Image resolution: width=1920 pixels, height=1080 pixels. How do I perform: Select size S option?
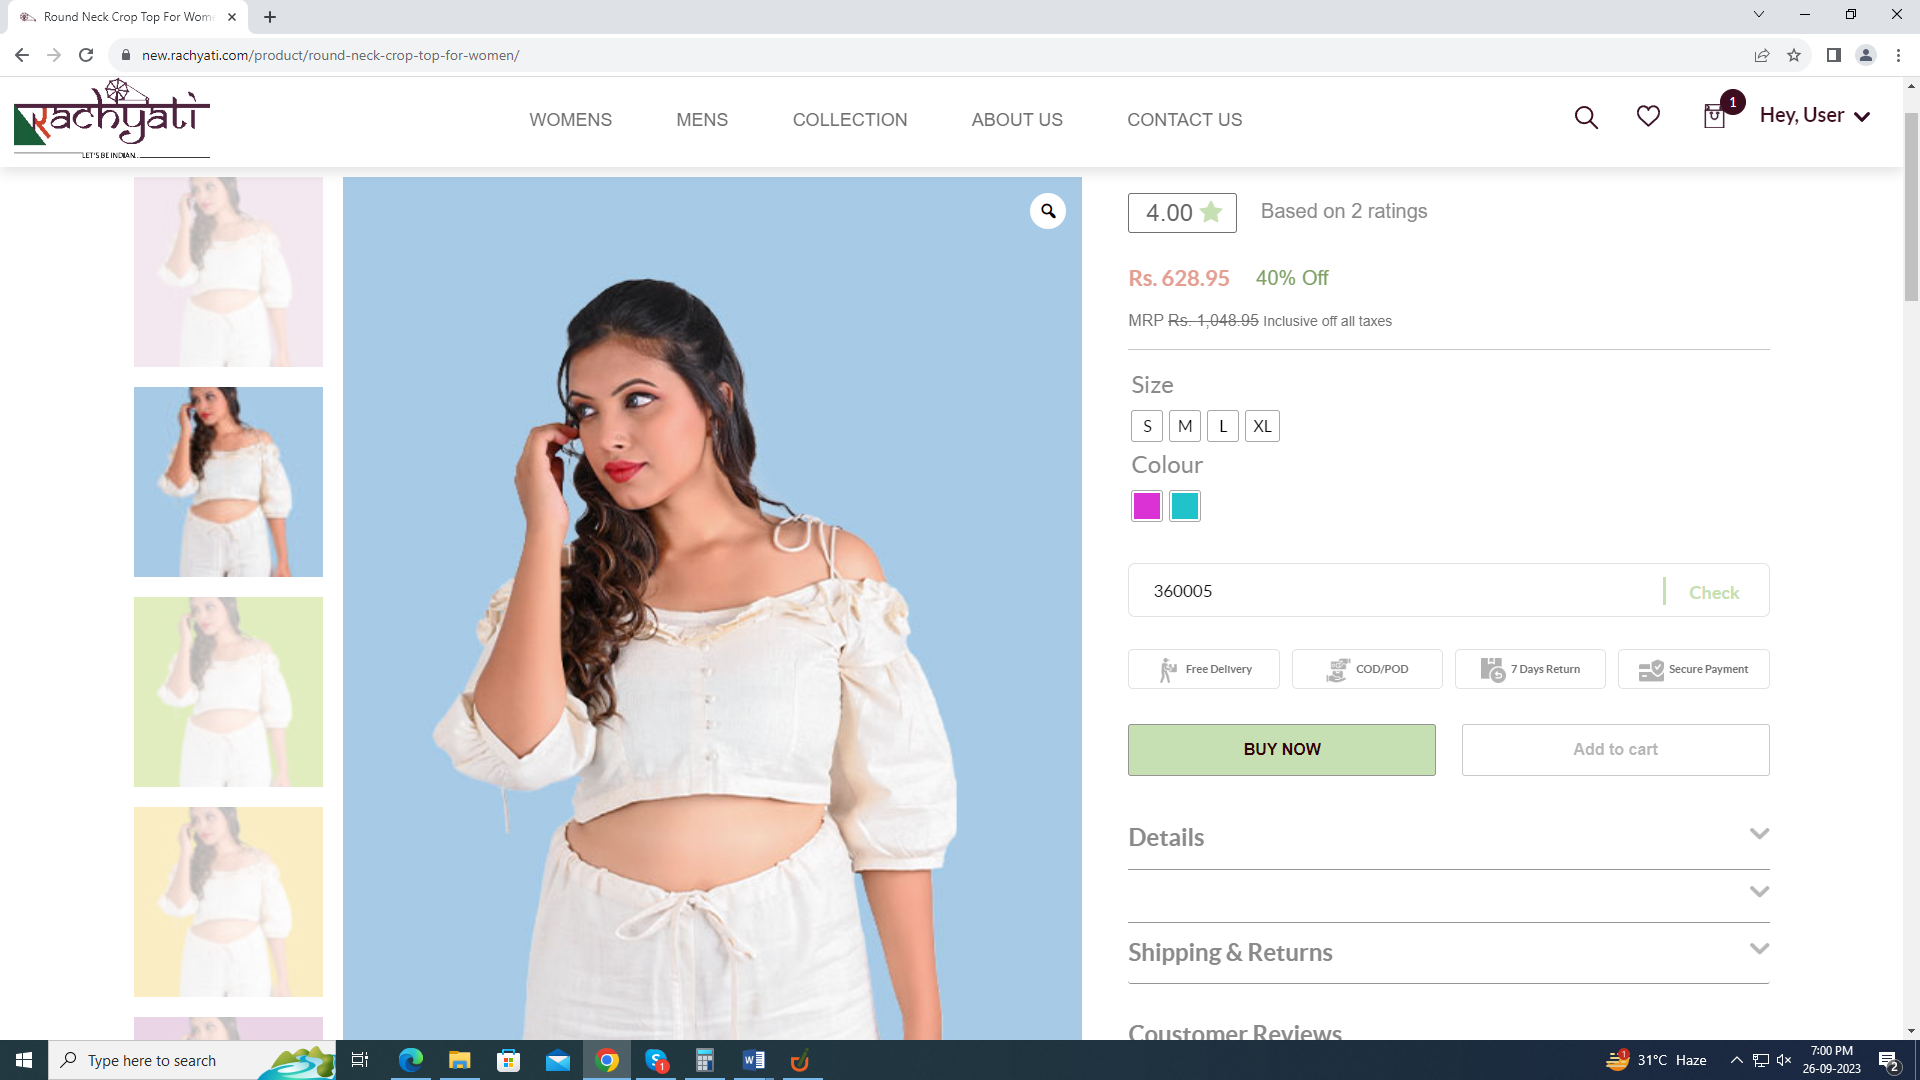pyautogui.click(x=1147, y=426)
